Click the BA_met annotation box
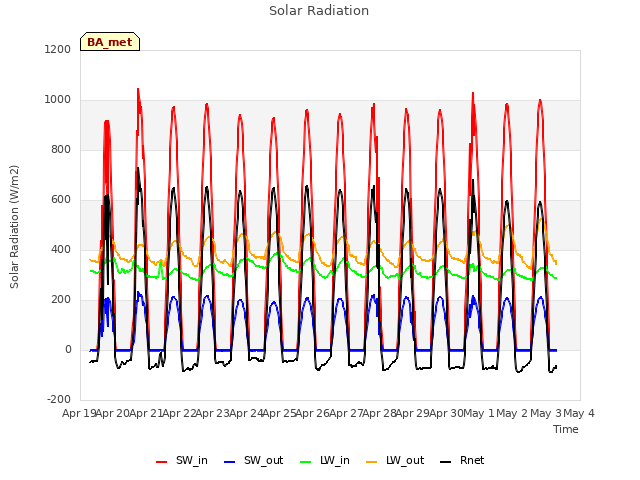This screenshot has height=480, width=640. point(110,42)
